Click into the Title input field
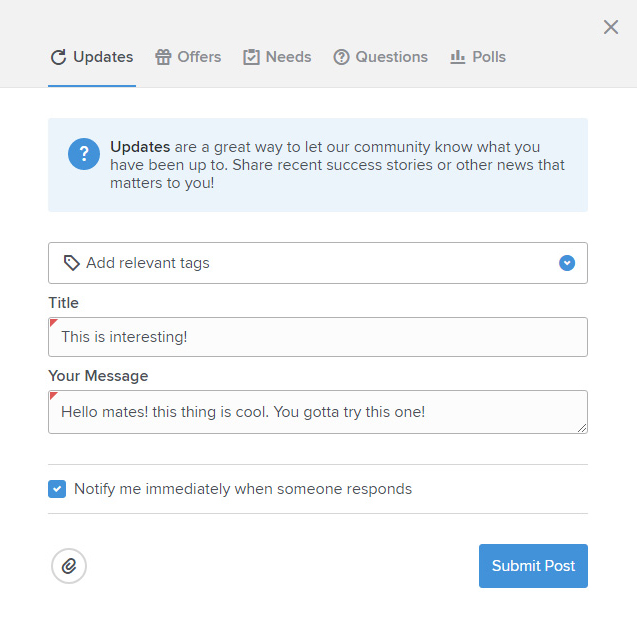The image size is (637, 617). 318,337
